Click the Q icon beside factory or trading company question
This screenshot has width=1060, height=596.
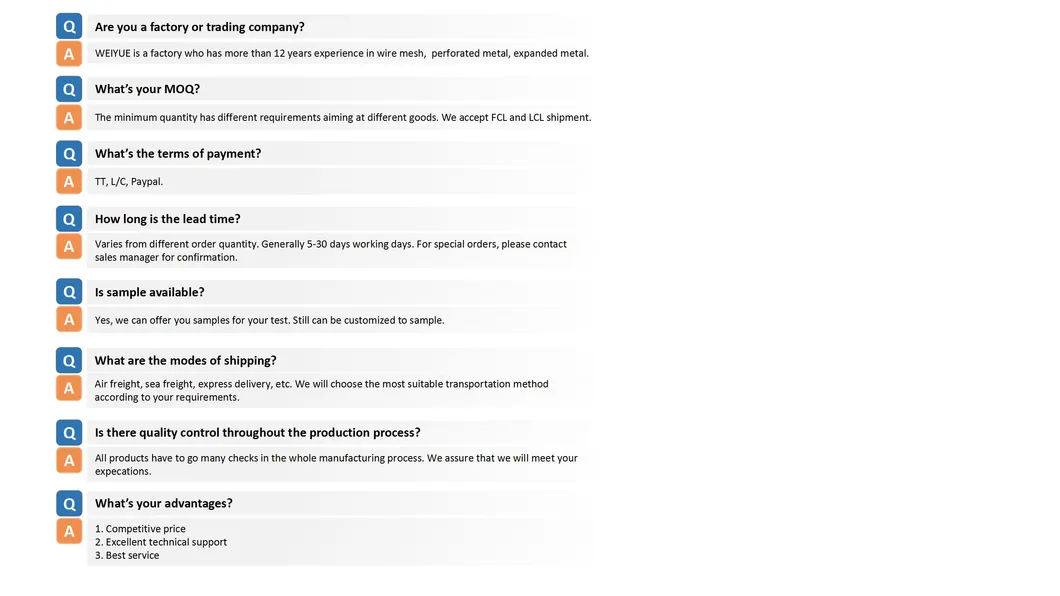[69, 27]
